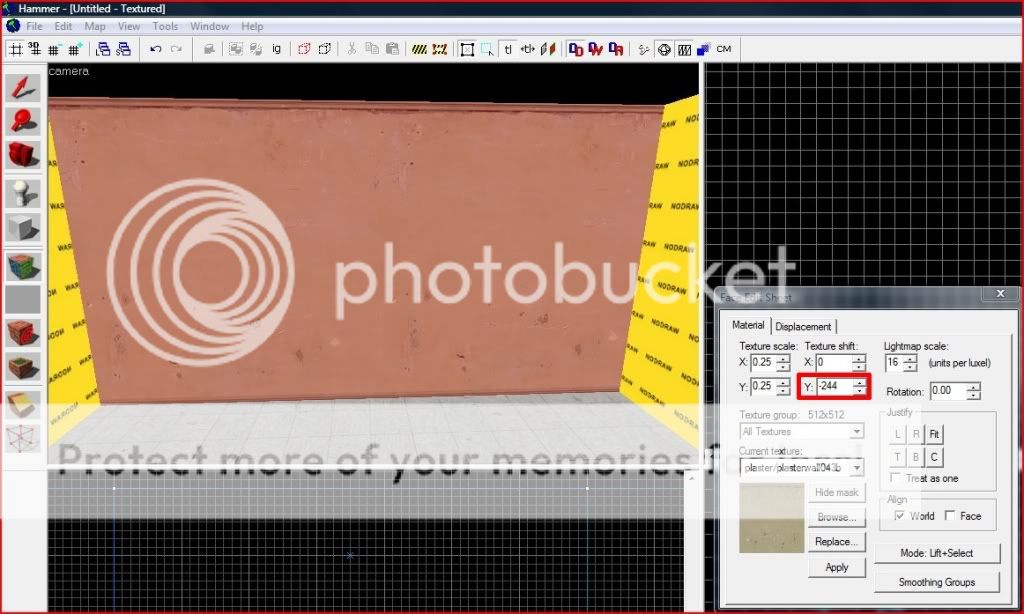
Task: Select the Entity tool with lightbulb icon
Action: pos(23,193)
